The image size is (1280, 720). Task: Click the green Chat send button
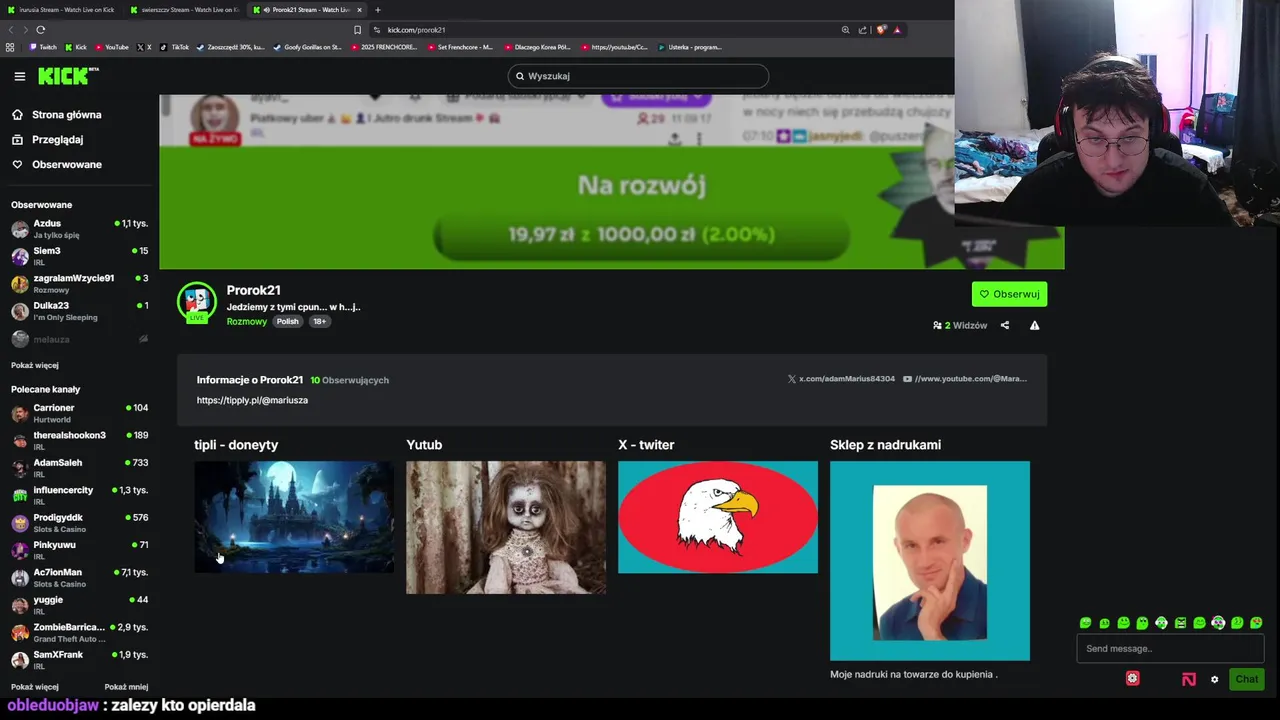pos(1246,679)
